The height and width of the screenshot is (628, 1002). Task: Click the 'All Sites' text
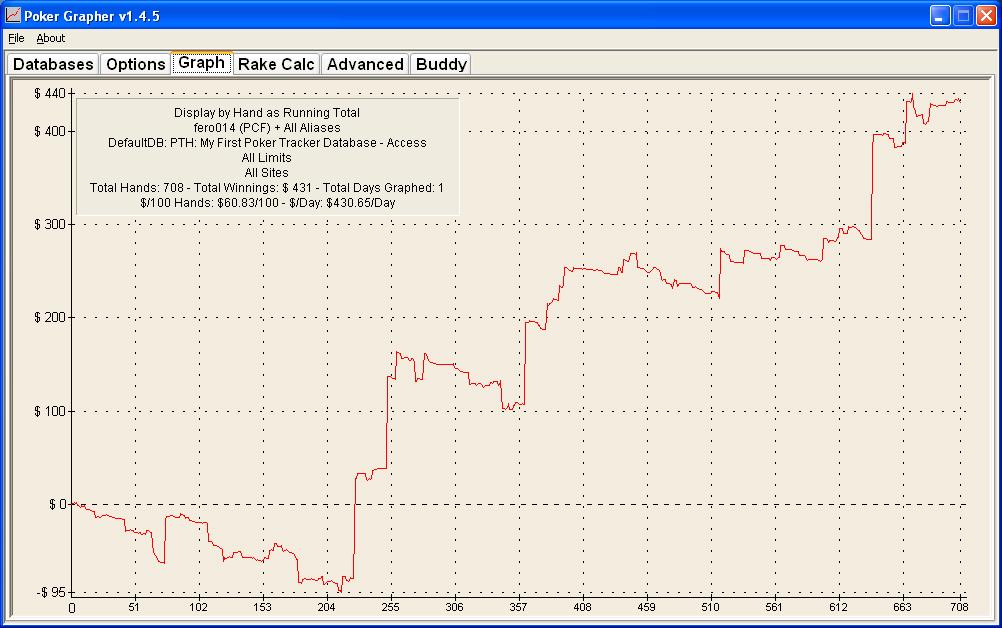pos(266,172)
